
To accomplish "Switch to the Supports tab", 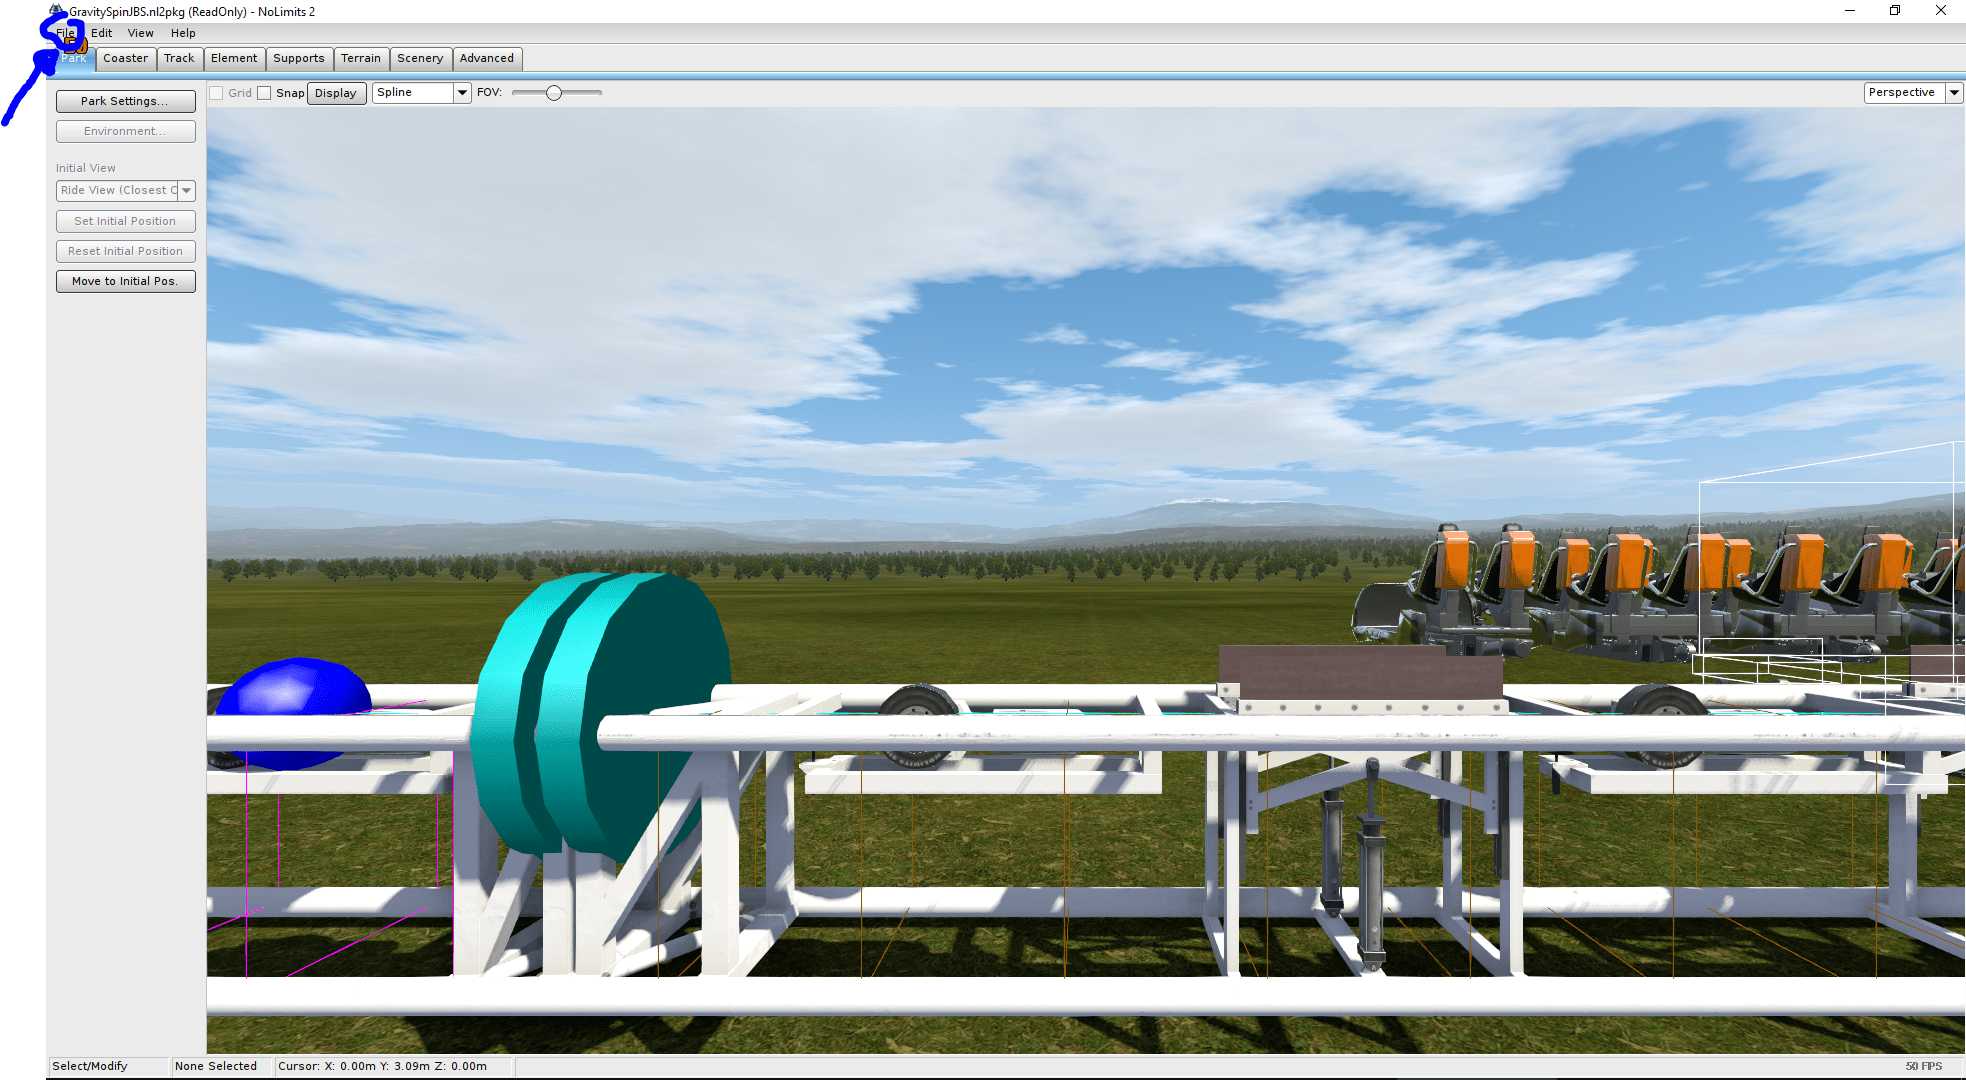I will coord(298,59).
